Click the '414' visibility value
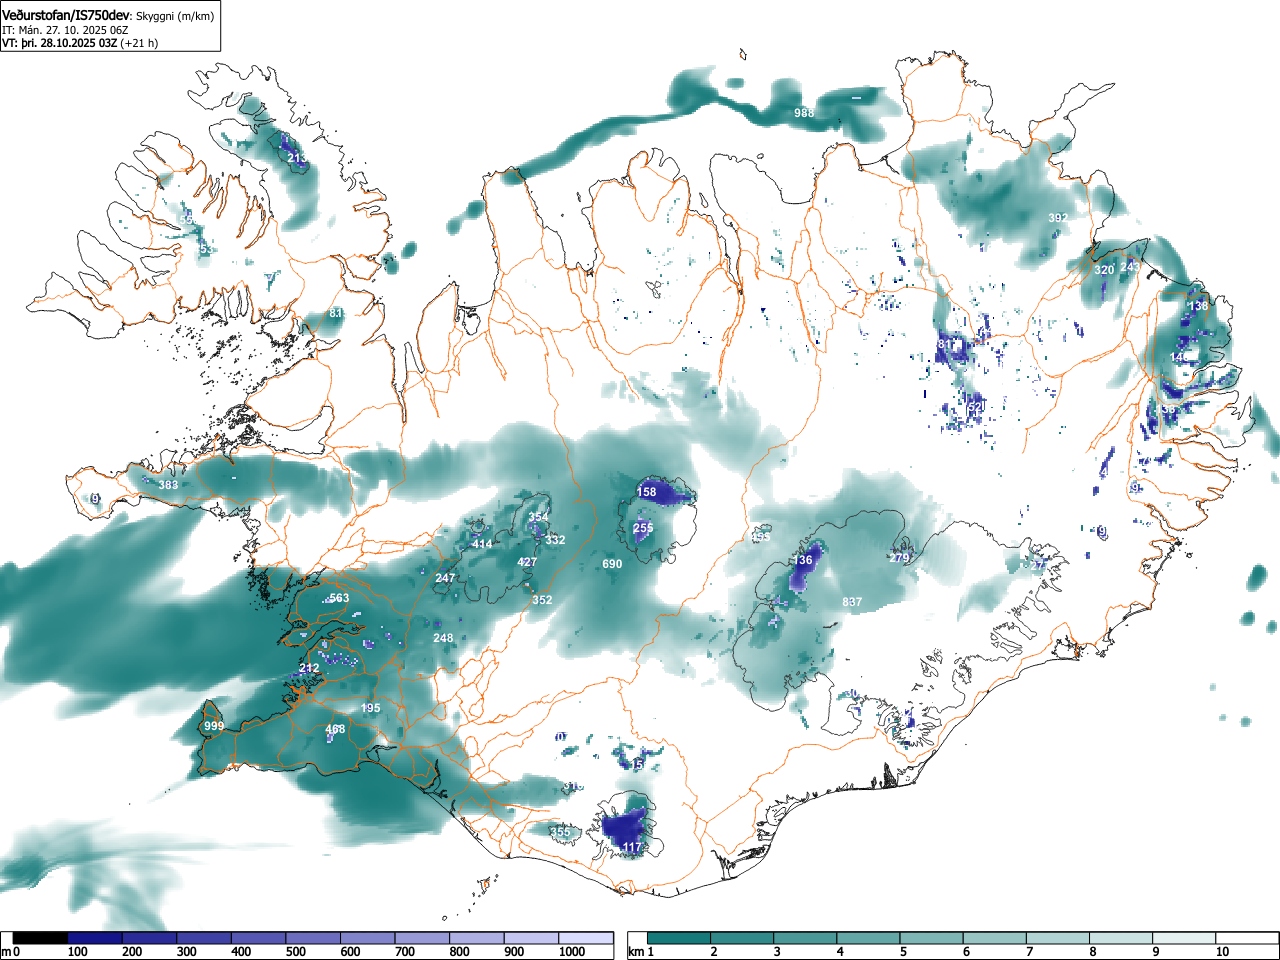This screenshot has width=1280, height=960. (482, 544)
